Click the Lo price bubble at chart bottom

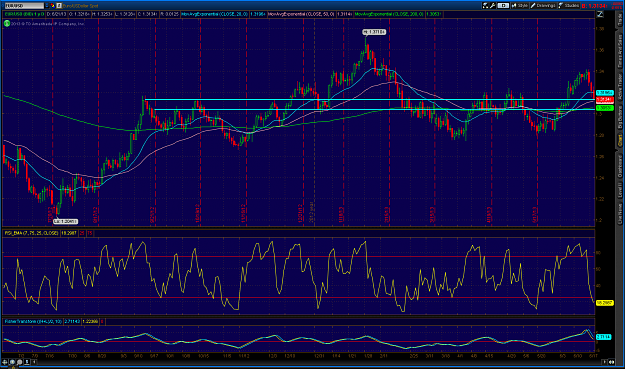65,222
